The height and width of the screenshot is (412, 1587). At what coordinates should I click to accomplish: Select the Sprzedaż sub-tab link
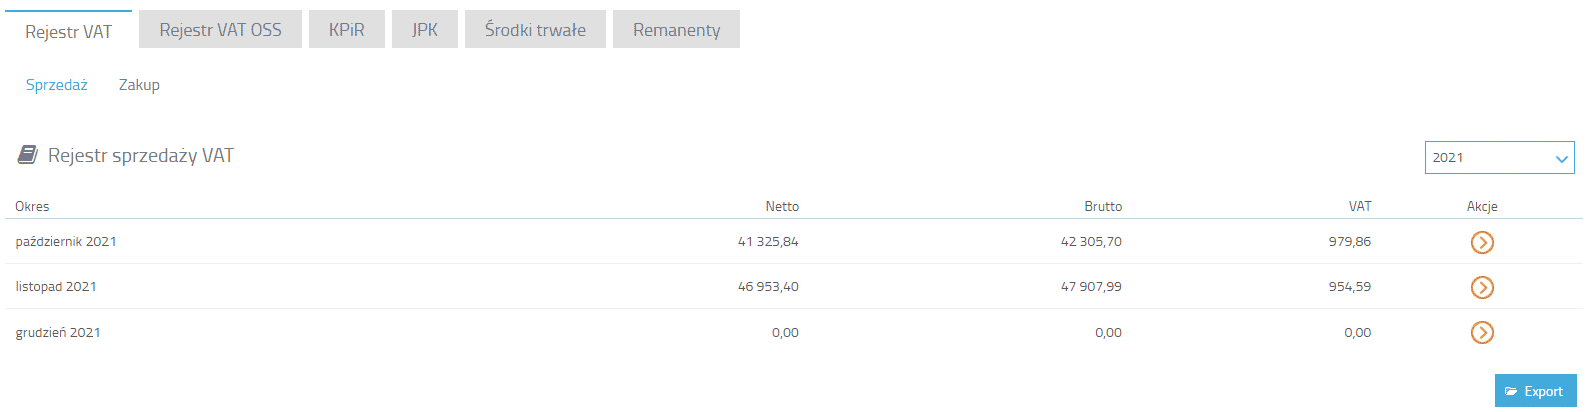click(x=57, y=85)
